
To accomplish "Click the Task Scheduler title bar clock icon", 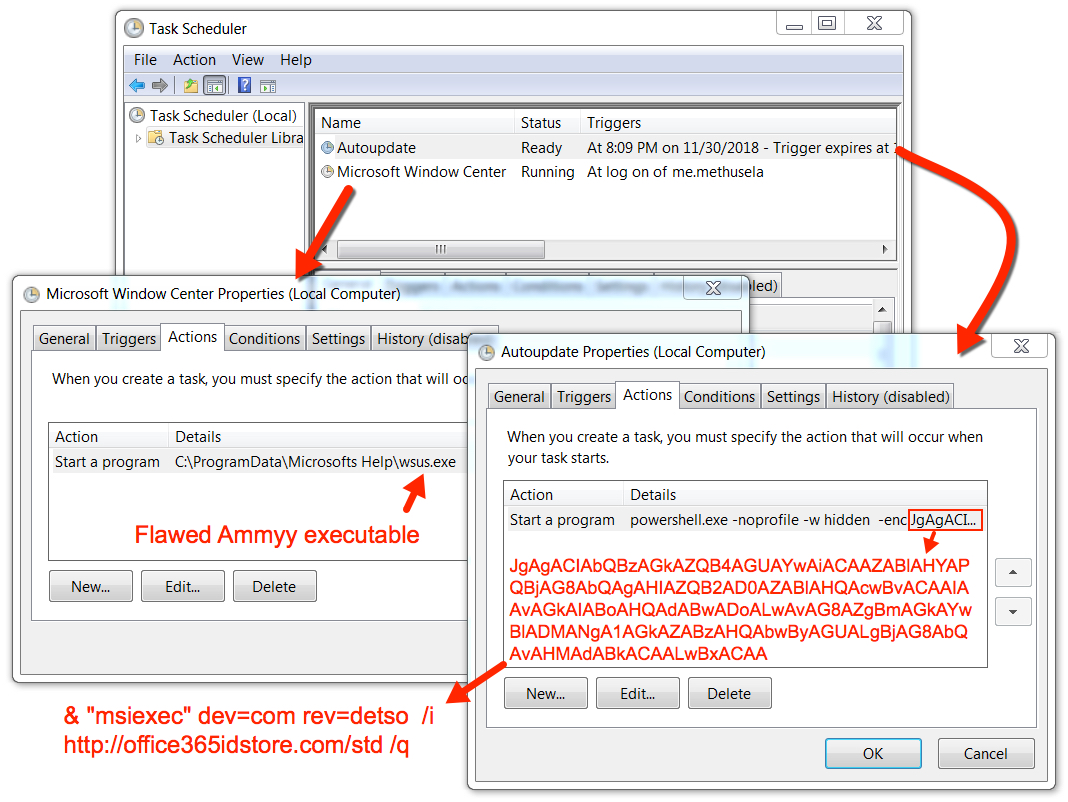I will 134,28.
